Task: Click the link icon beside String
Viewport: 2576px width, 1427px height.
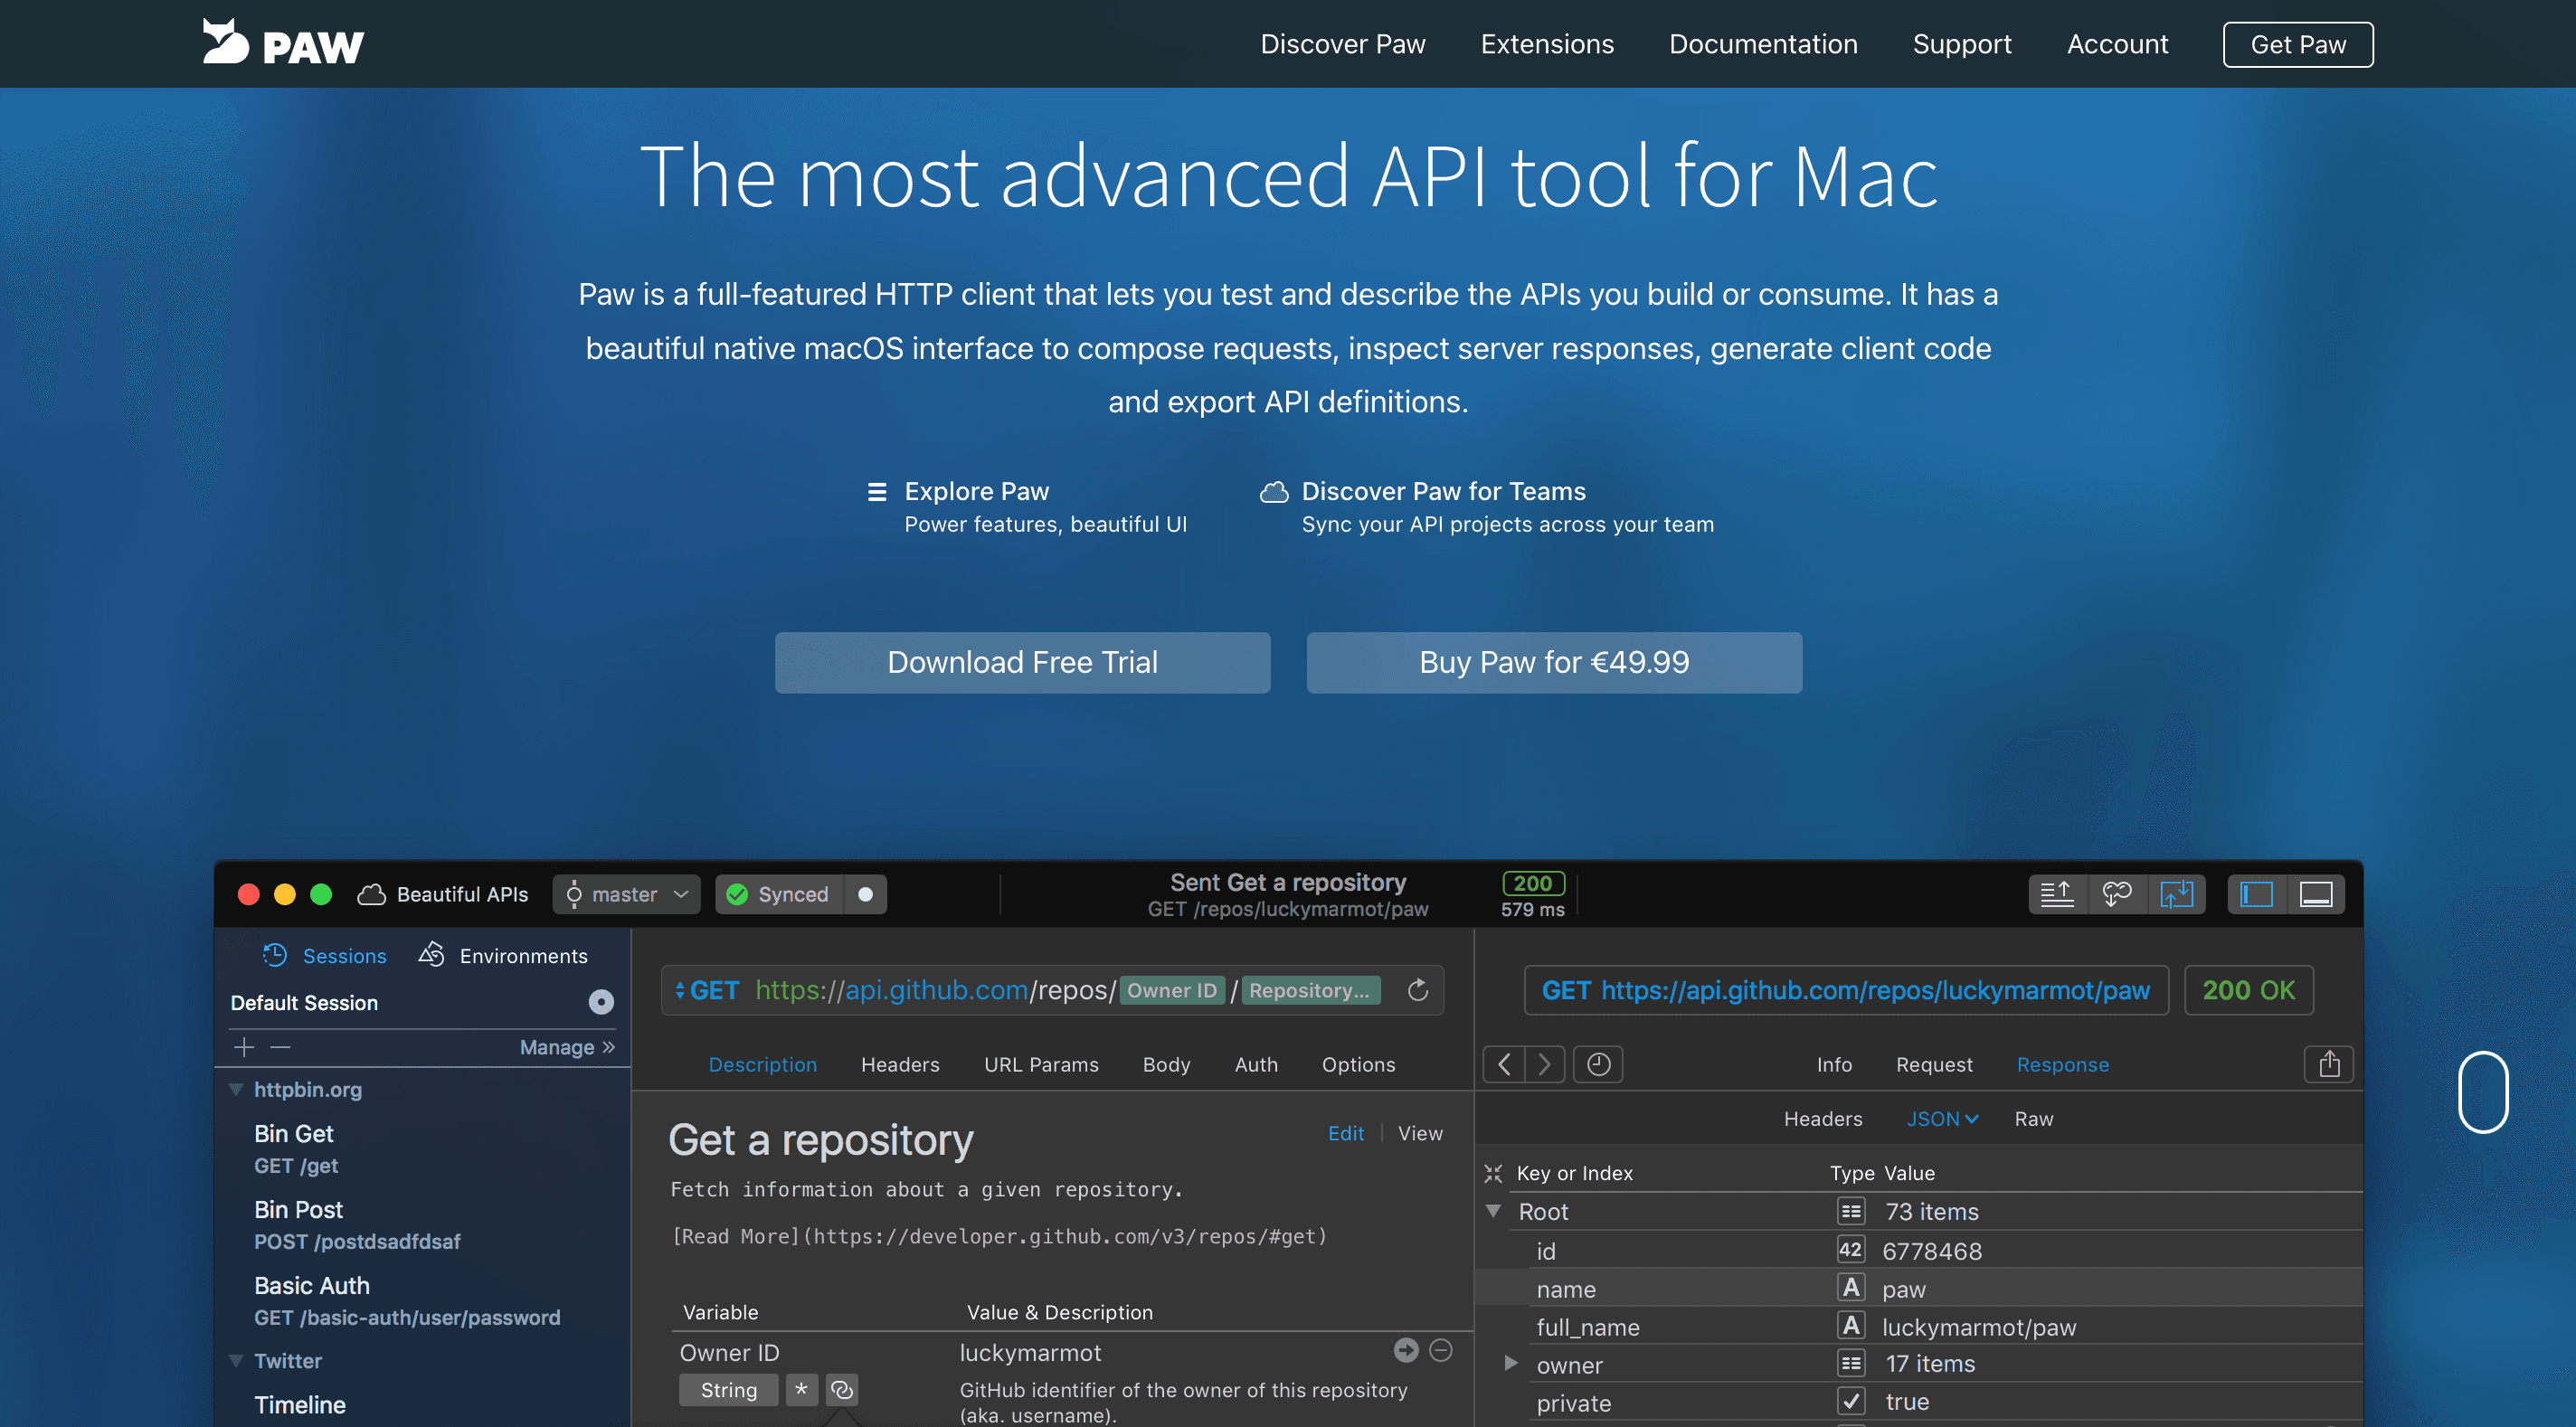Action: coord(841,1390)
